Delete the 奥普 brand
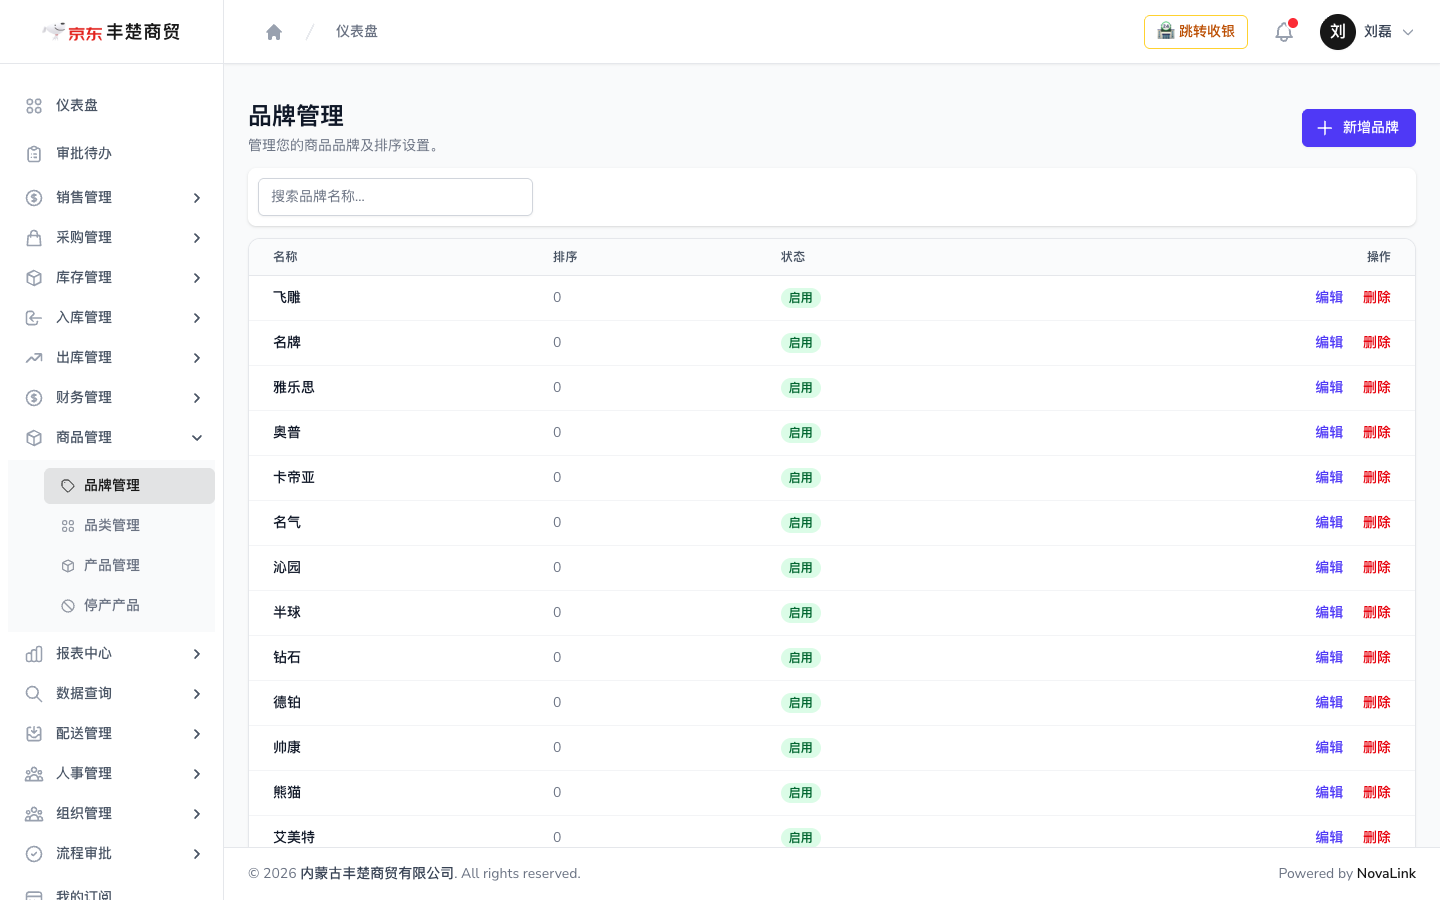 (1377, 433)
